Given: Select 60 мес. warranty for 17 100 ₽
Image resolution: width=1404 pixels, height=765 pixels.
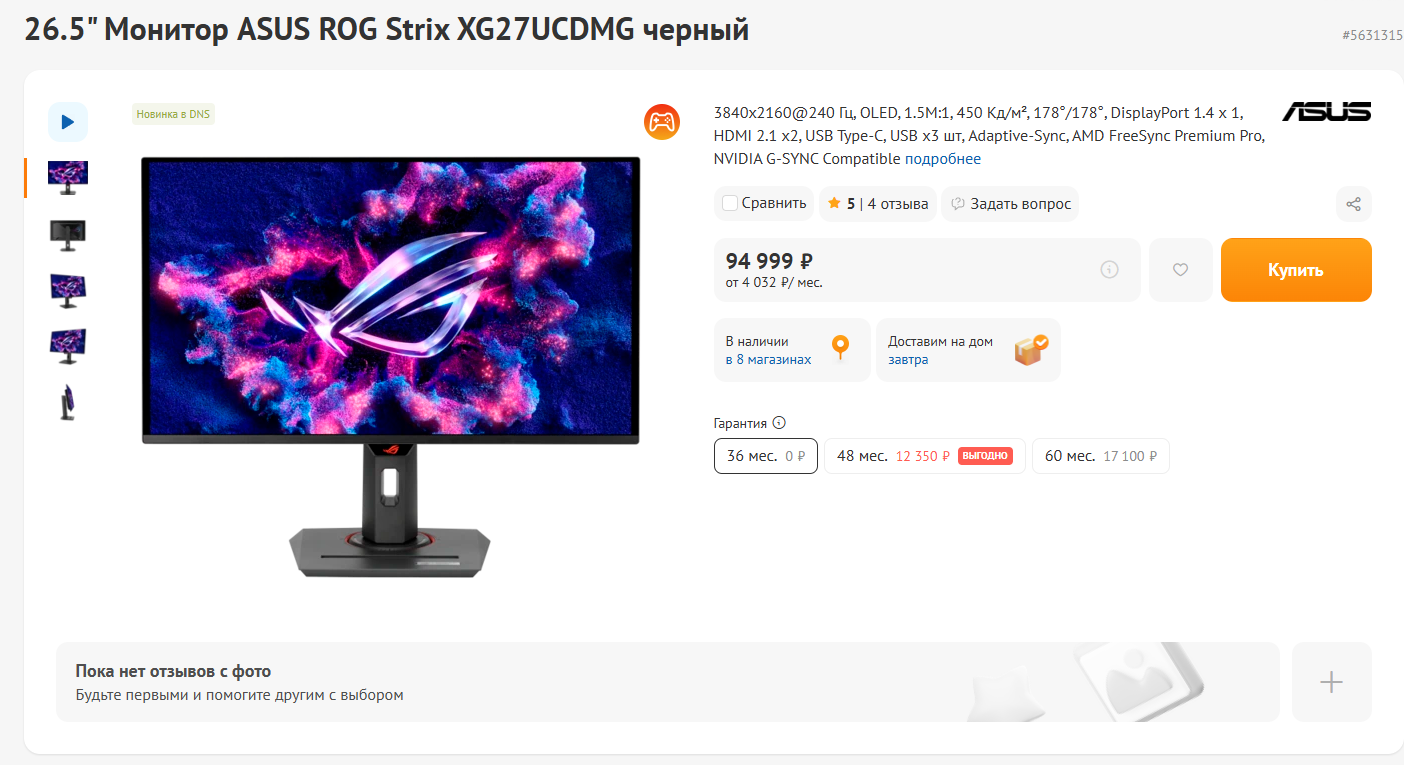Looking at the screenshot, I should coord(1101,456).
